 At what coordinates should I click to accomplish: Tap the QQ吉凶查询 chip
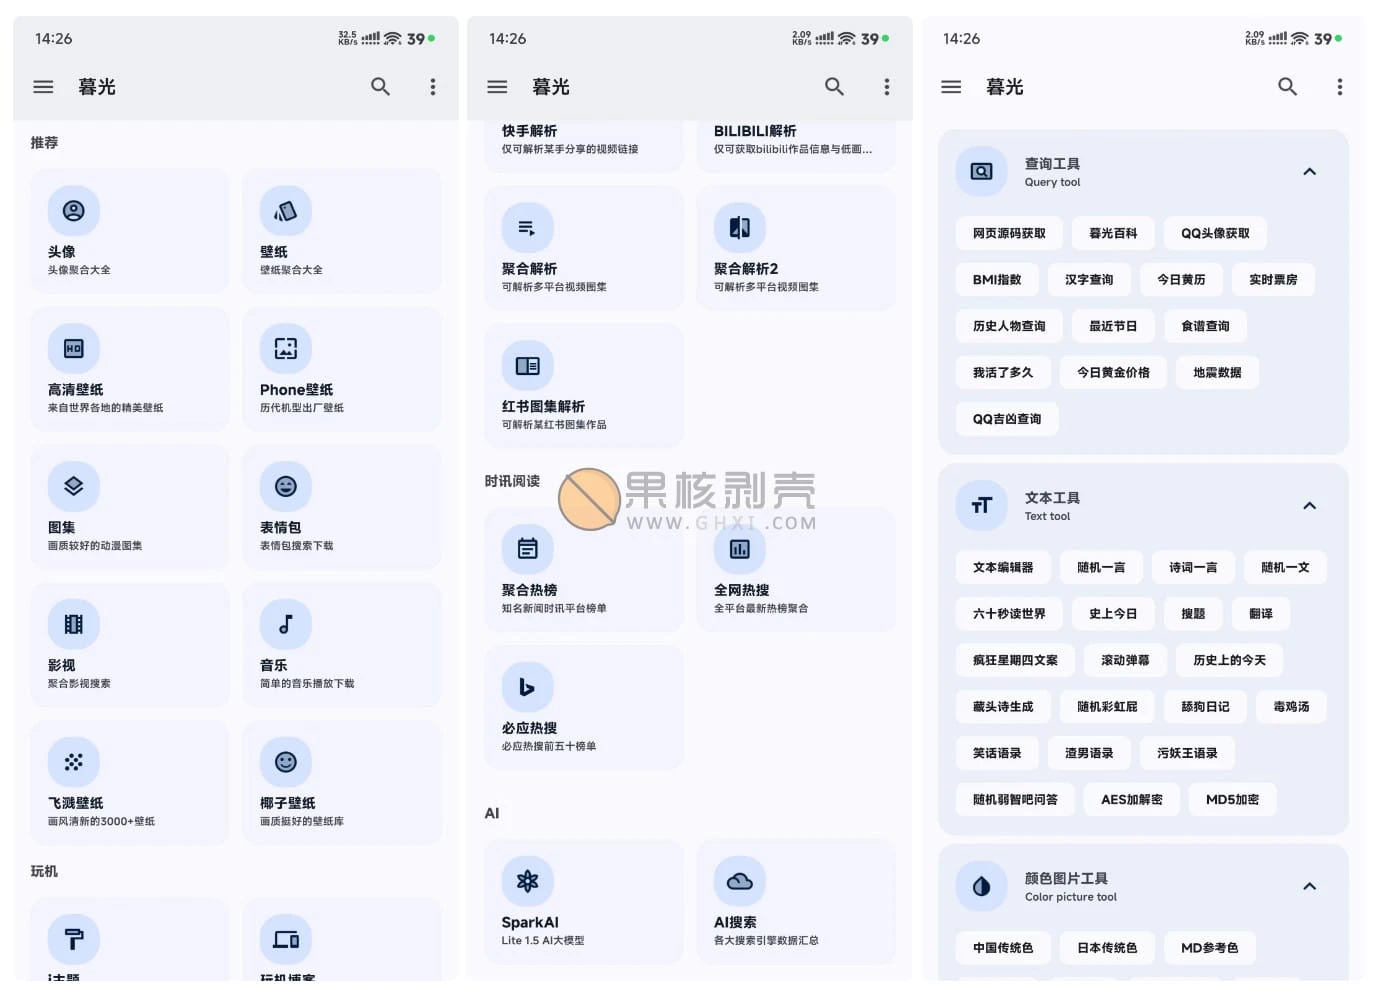(1007, 419)
